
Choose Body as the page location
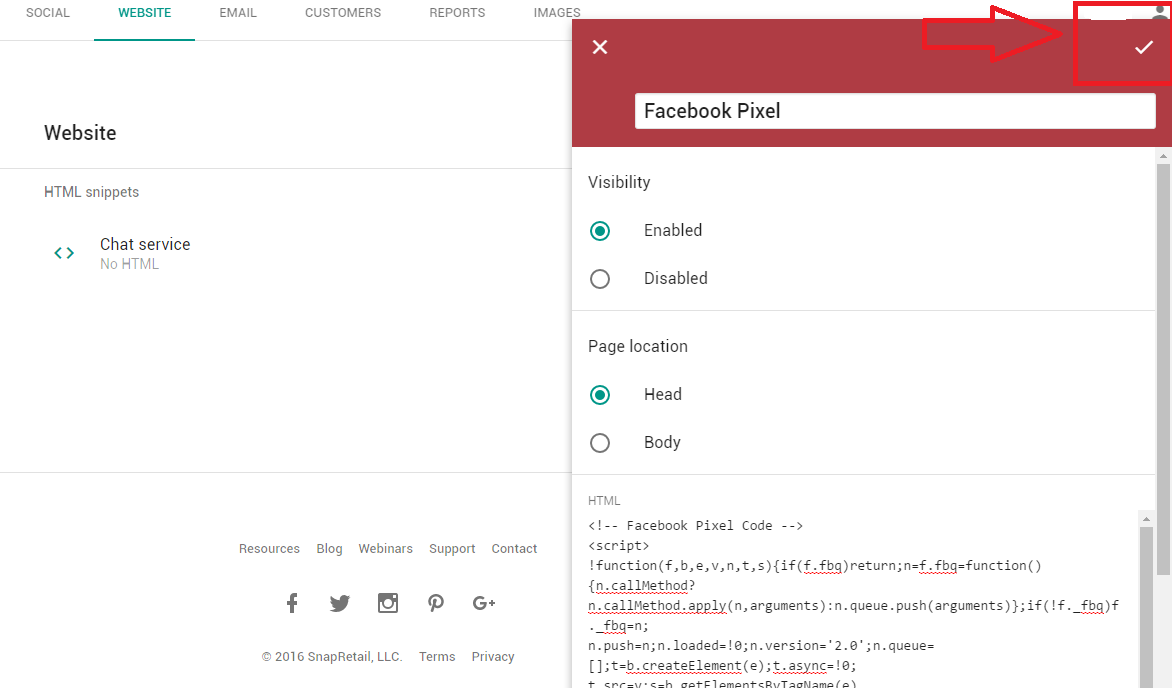[x=600, y=443]
